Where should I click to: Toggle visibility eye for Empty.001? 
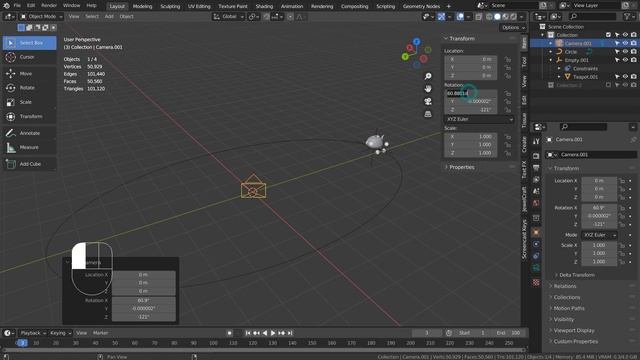(625, 60)
